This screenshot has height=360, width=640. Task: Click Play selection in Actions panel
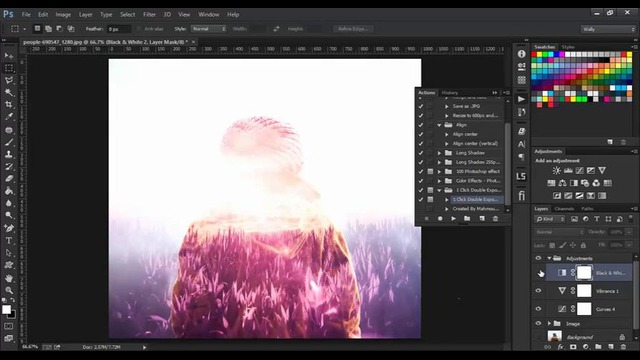(453, 218)
